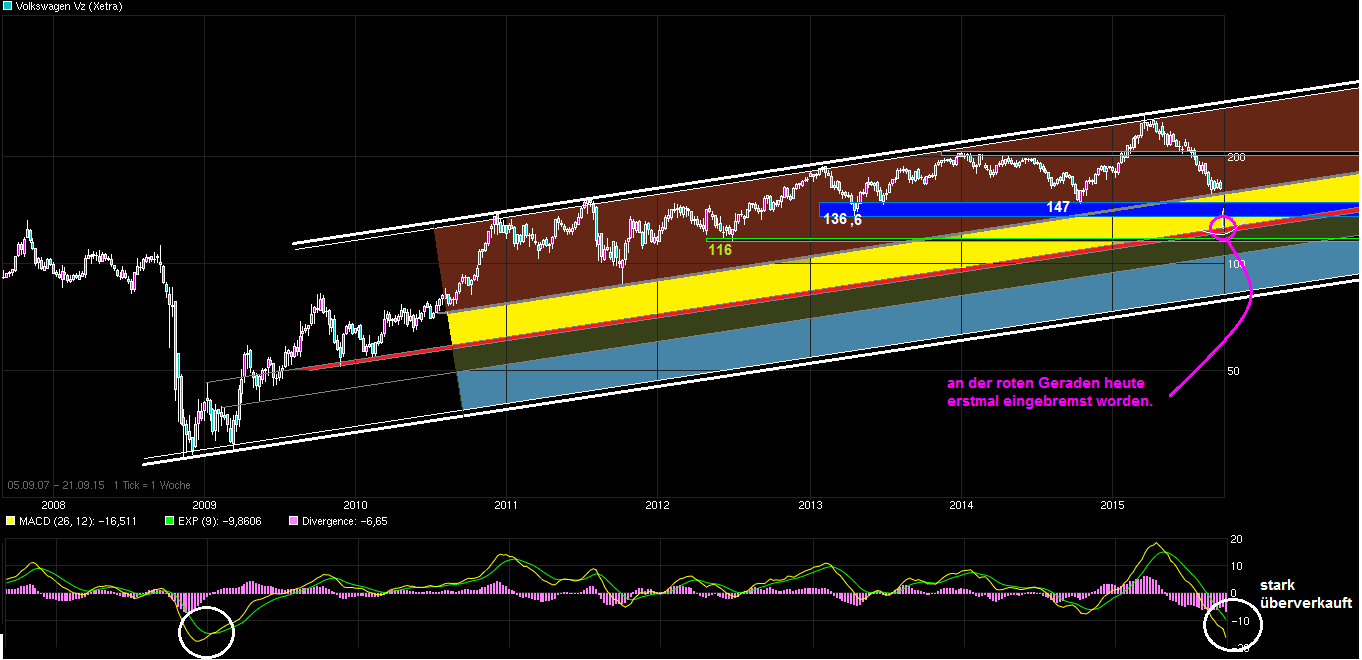Click the white circle marking the oversold MACD
1362x660 pixels.
(x=1232, y=623)
